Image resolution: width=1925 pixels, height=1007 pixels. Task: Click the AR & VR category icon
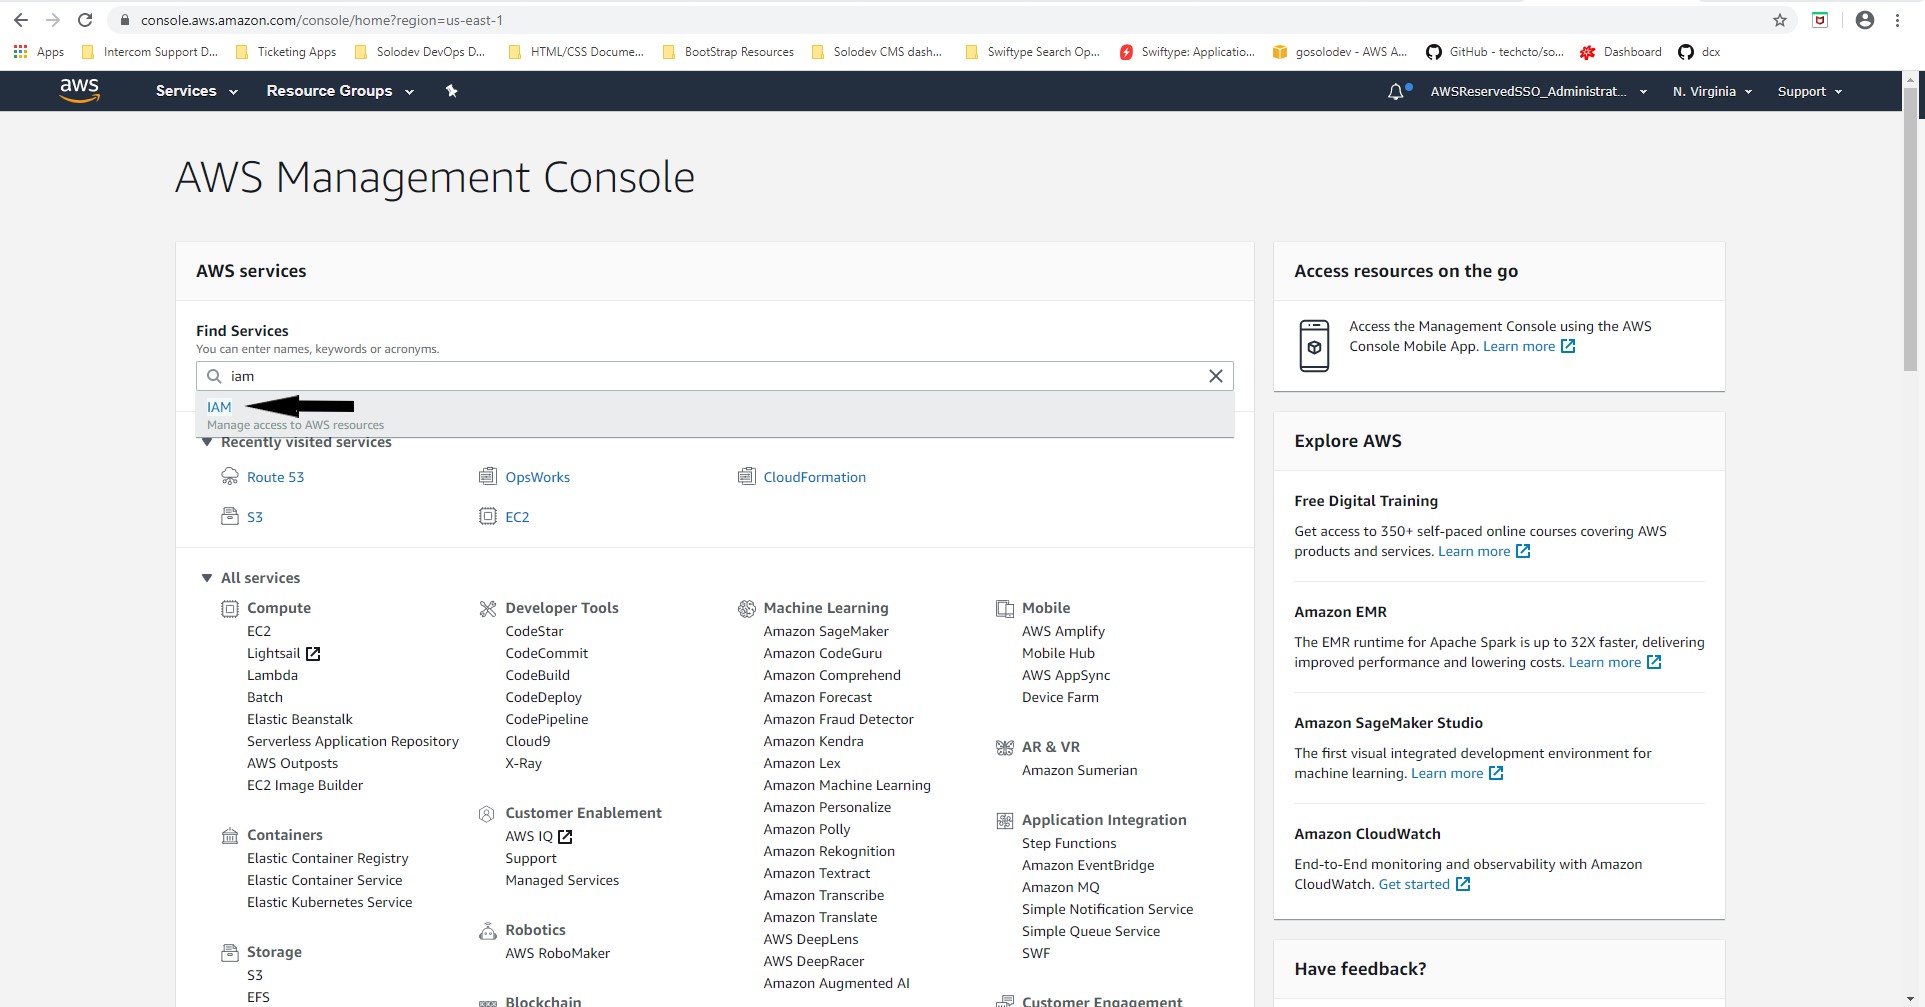point(1004,747)
